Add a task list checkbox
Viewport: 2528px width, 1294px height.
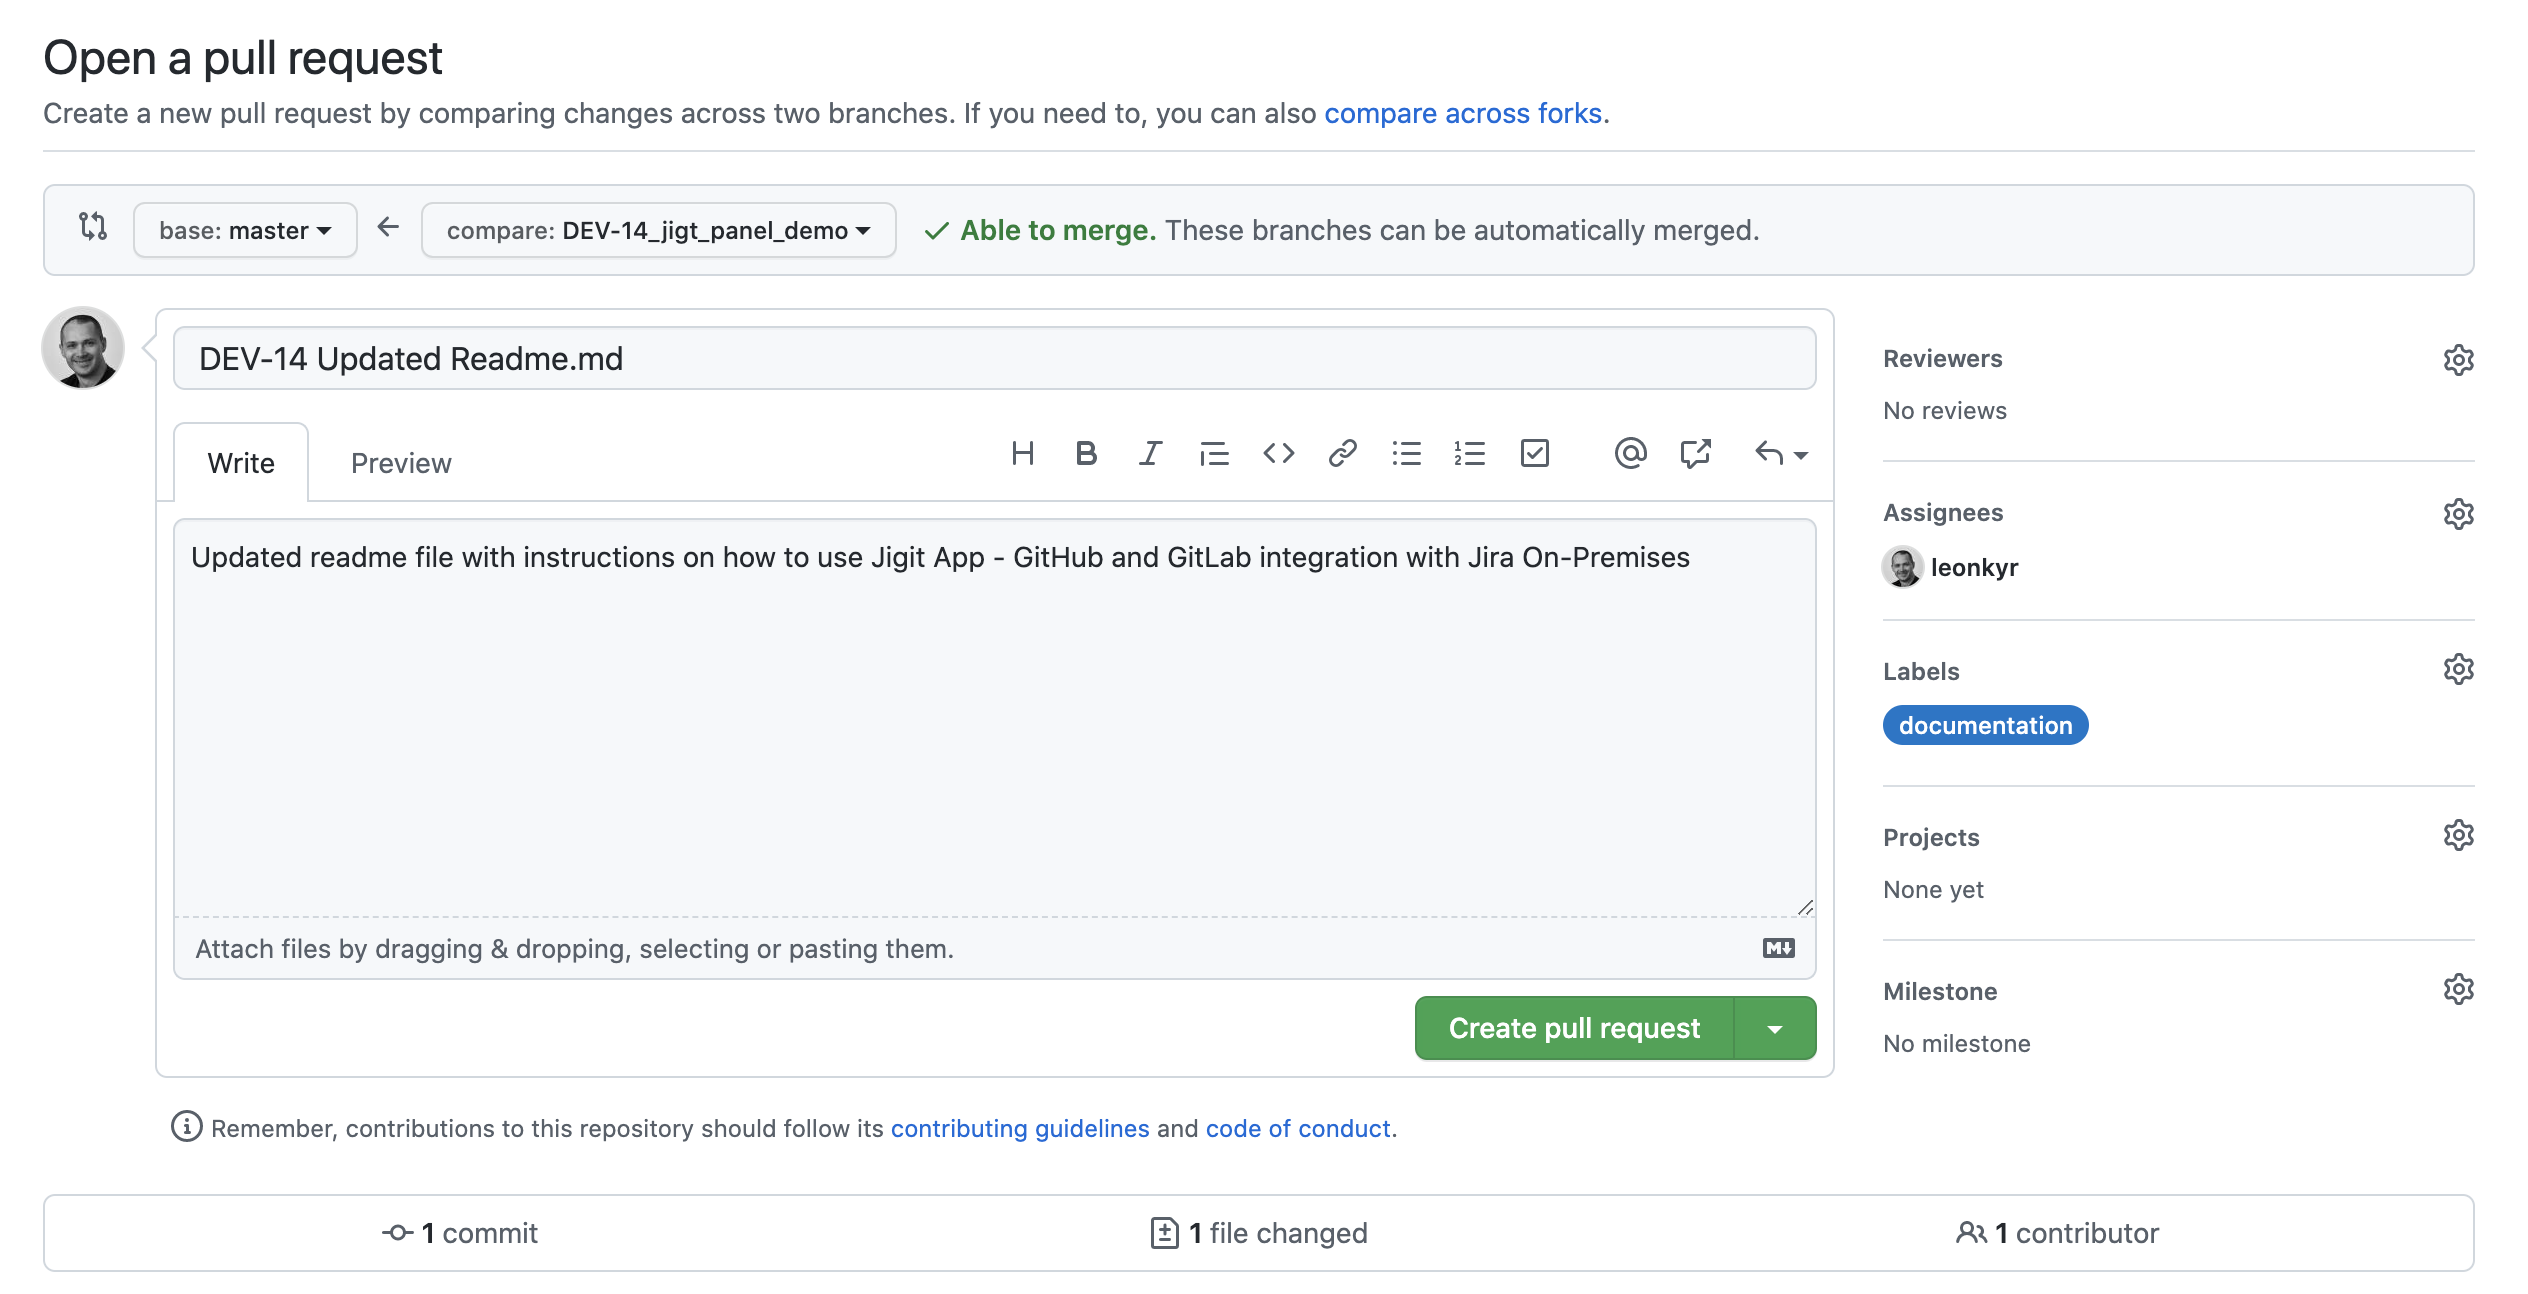pyautogui.click(x=1534, y=454)
